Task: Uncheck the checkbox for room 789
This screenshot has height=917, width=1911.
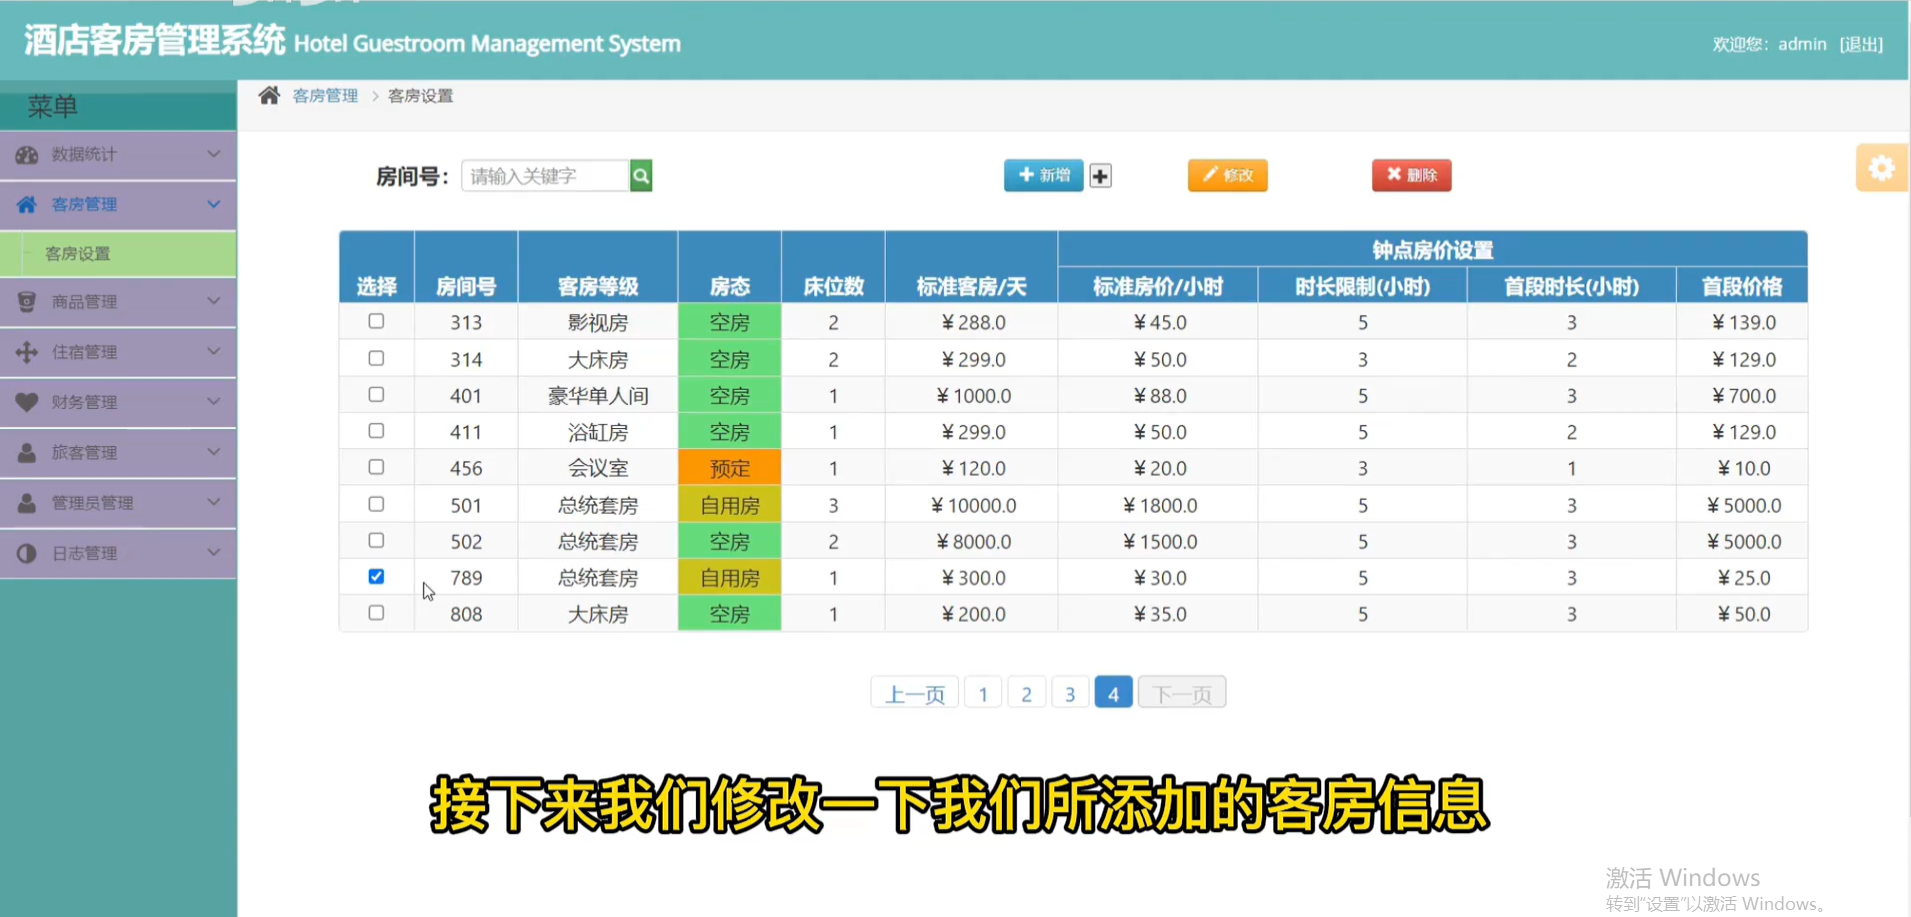Action: pos(376,576)
